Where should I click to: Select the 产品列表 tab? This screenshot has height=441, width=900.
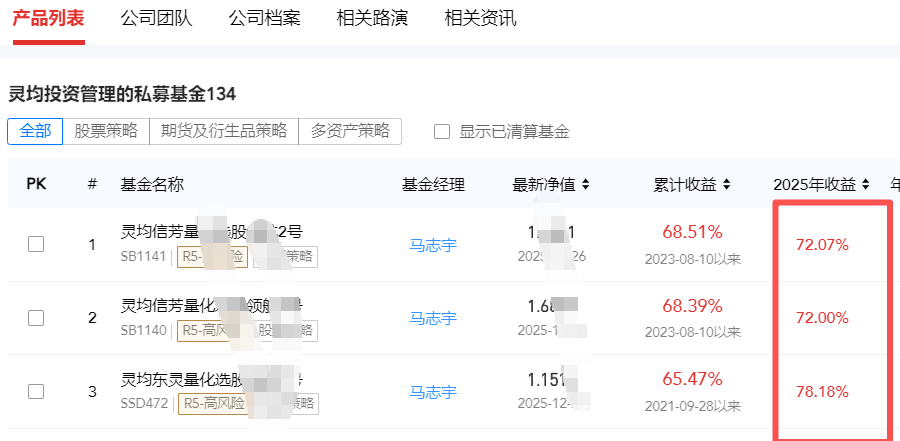coord(48,19)
